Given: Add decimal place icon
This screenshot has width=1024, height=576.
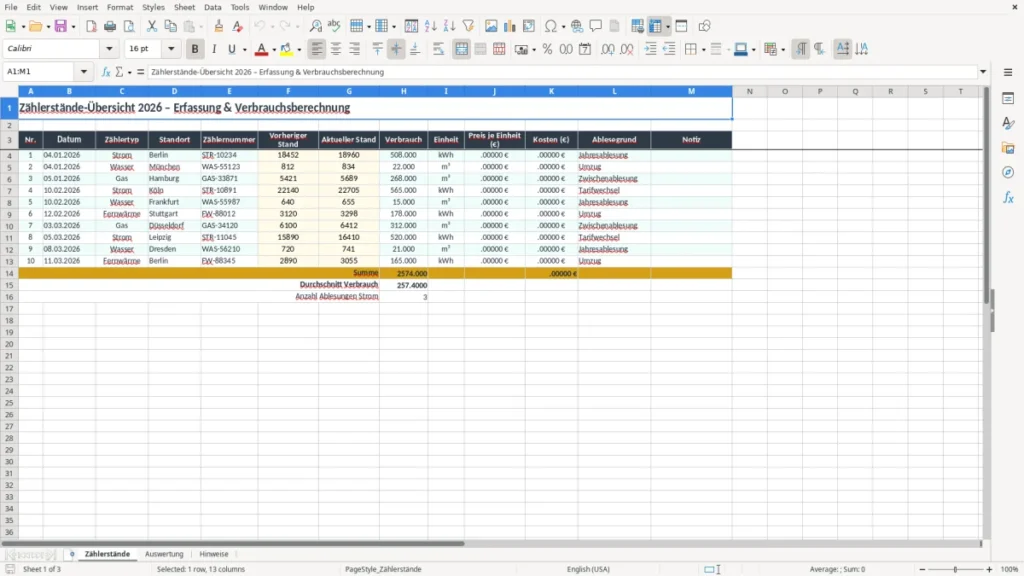Looking at the screenshot, I should coord(608,49).
